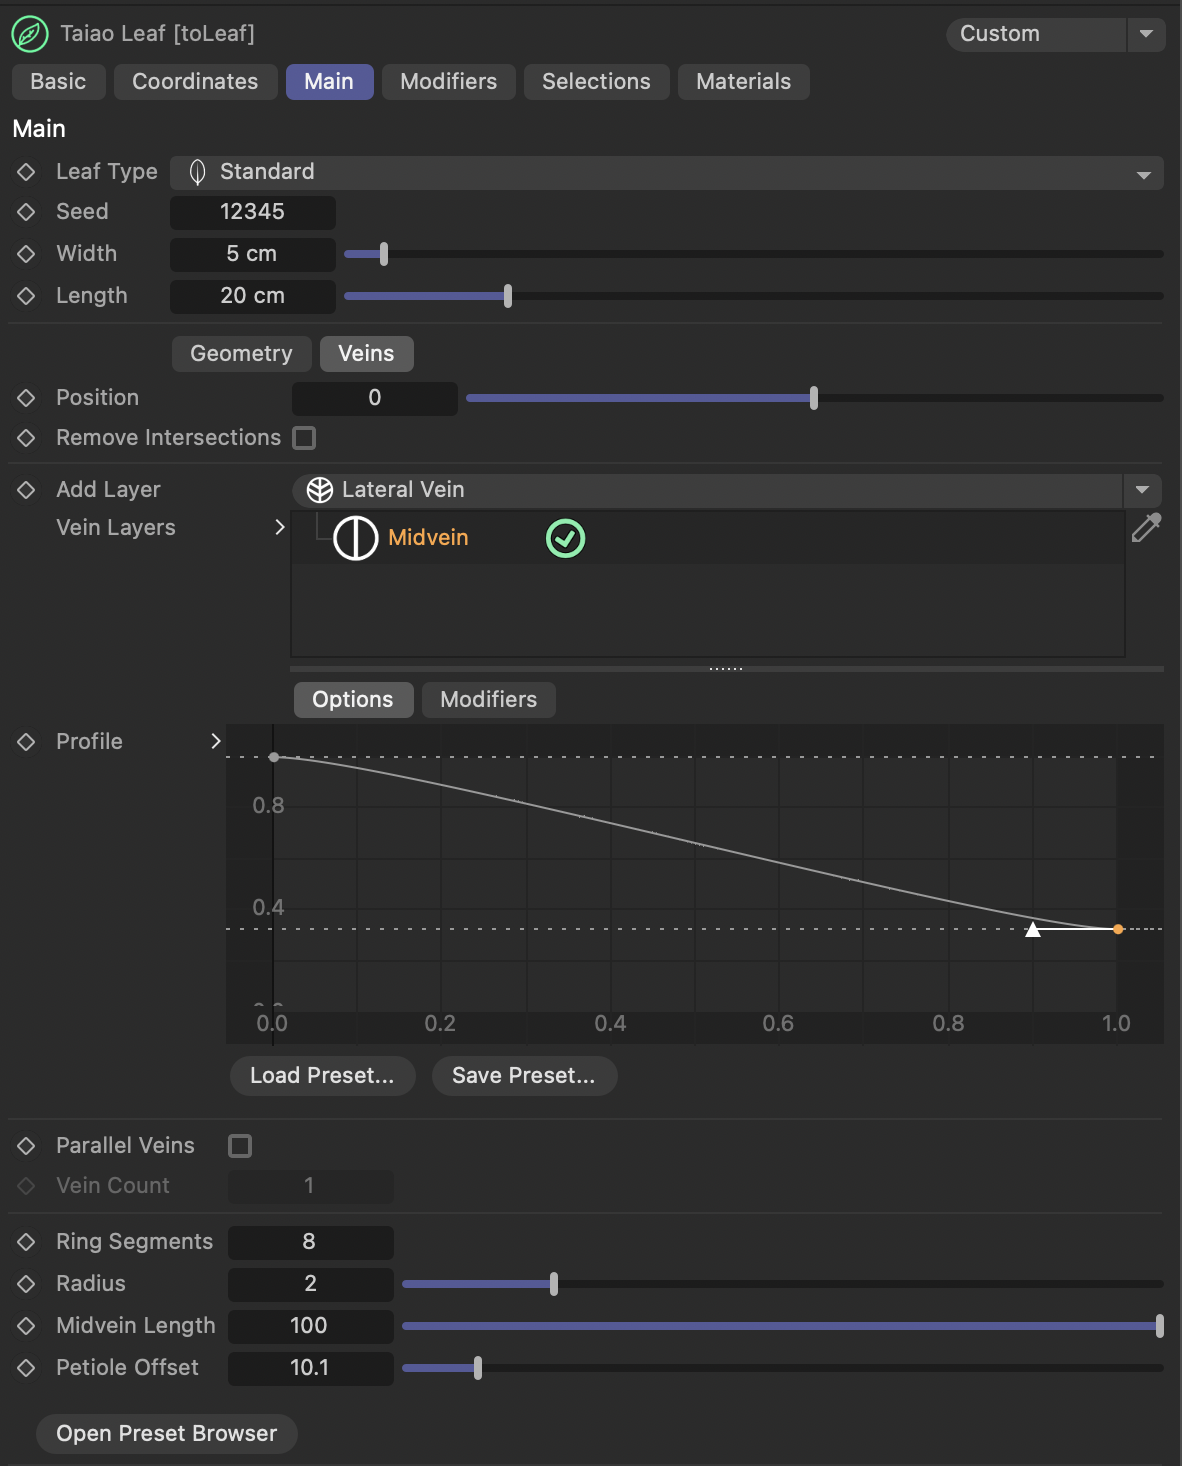This screenshot has height=1466, width=1182.
Task: Click the Seed keyframe diamond
Action: tap(26, 212)
